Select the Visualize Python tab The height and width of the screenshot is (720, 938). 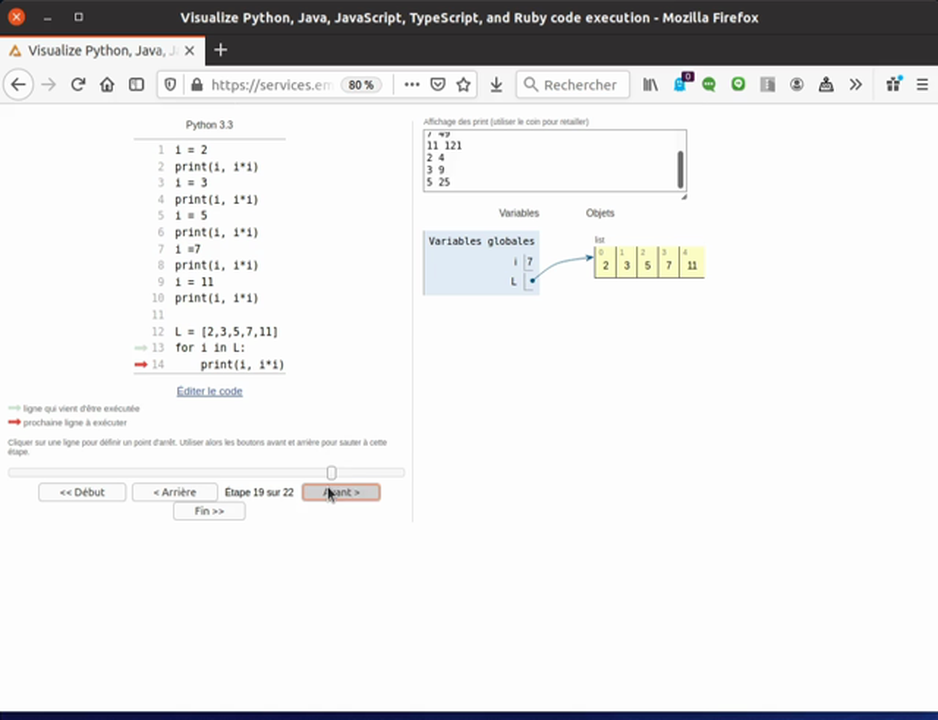pyautogui.click(x=100, y=50)
